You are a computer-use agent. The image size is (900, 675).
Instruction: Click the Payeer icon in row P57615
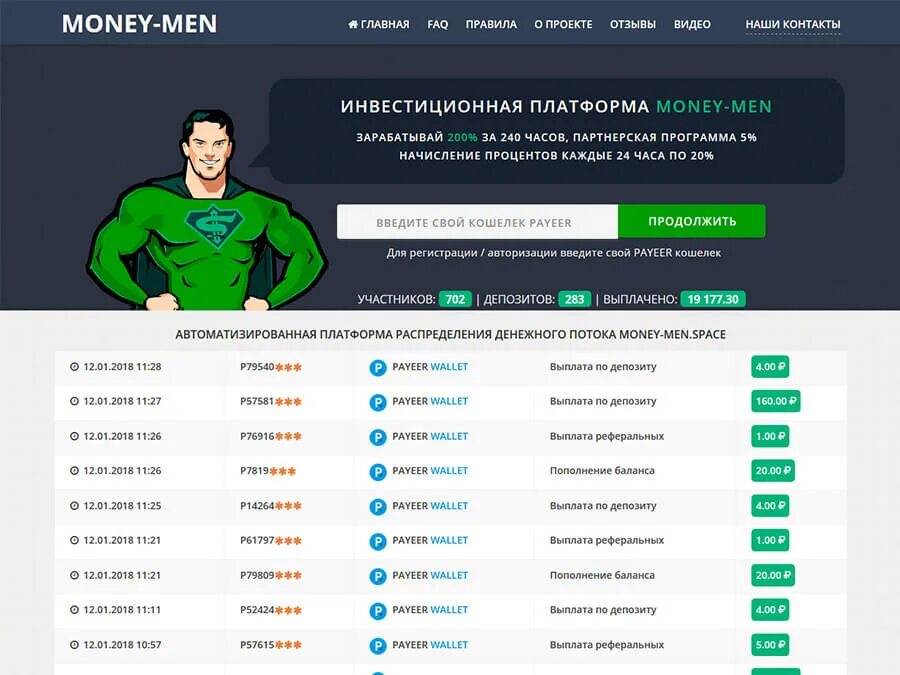click(x=378, y=646)
